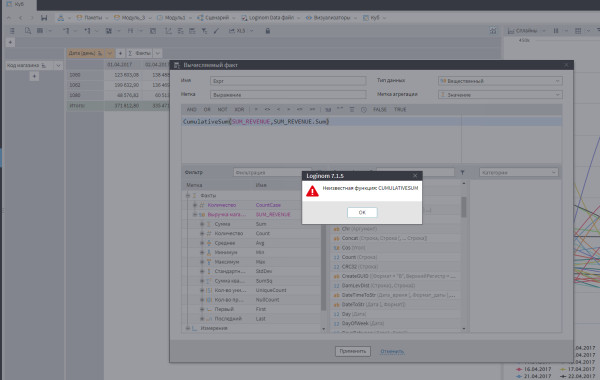Click the lock icon in cube toolbar
The image size is (600, 380).
(x=268, y=31)
